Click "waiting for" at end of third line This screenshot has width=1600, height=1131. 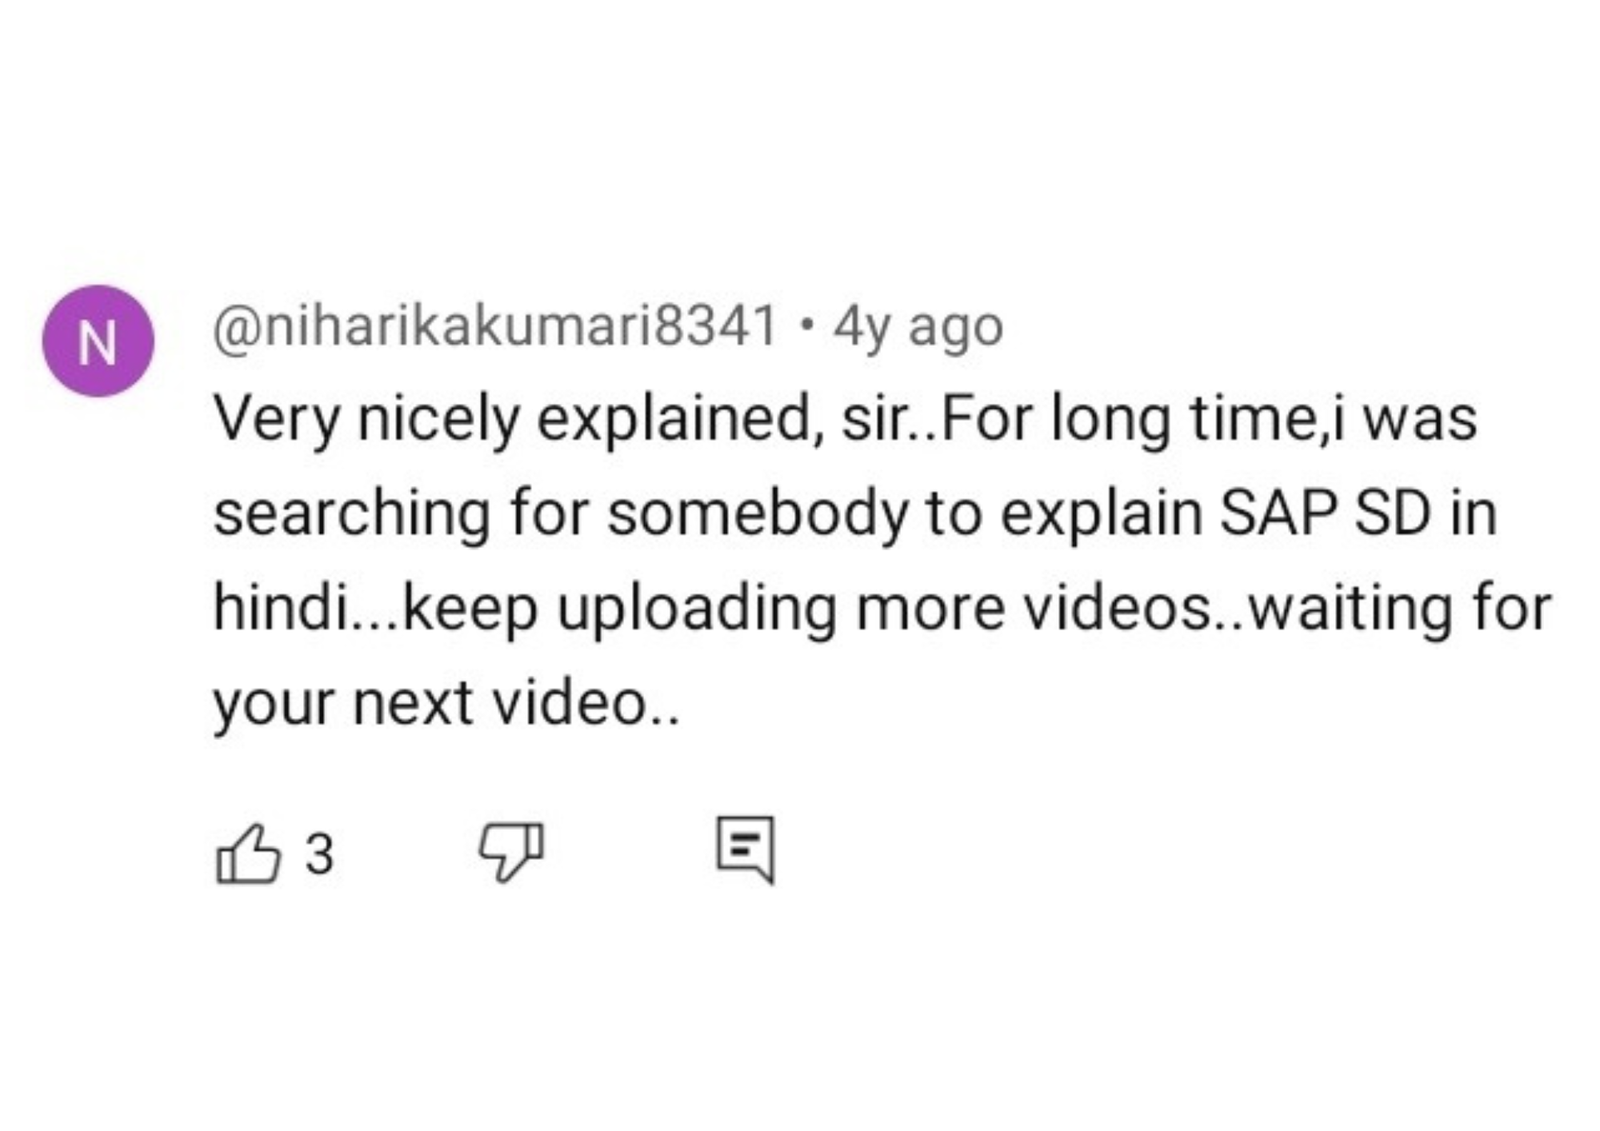coord(1400,608)
